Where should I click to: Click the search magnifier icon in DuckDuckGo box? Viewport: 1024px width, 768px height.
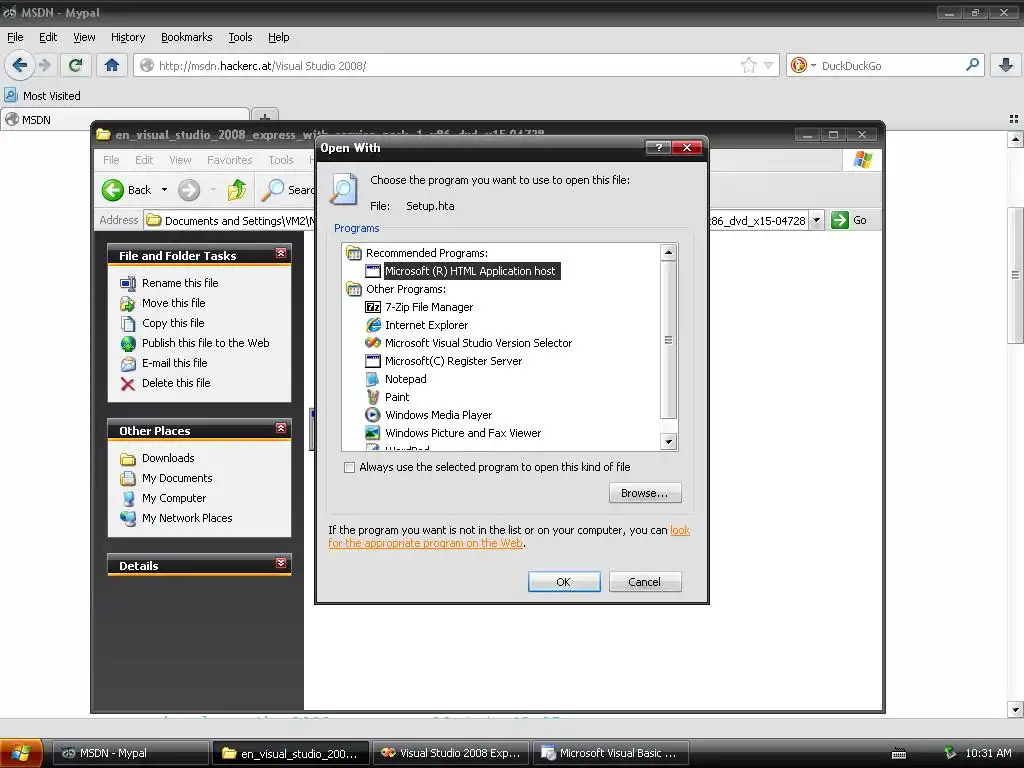coord(972,65)
